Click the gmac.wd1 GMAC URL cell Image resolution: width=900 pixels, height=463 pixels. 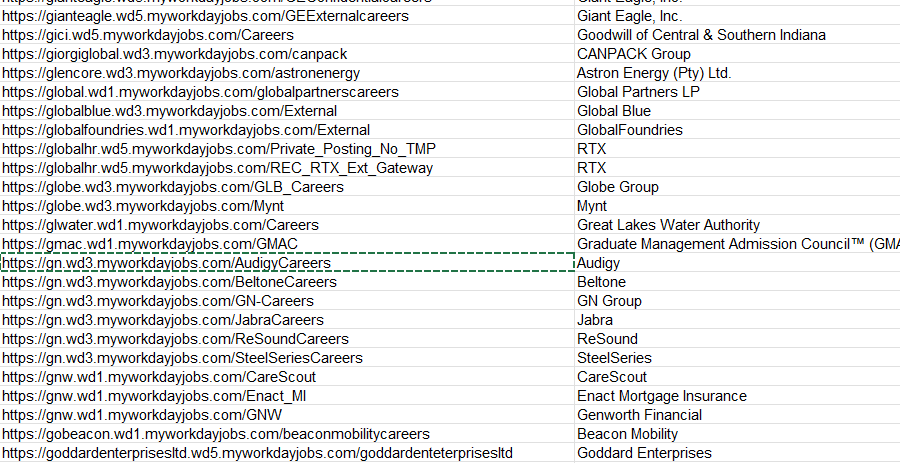287,244
